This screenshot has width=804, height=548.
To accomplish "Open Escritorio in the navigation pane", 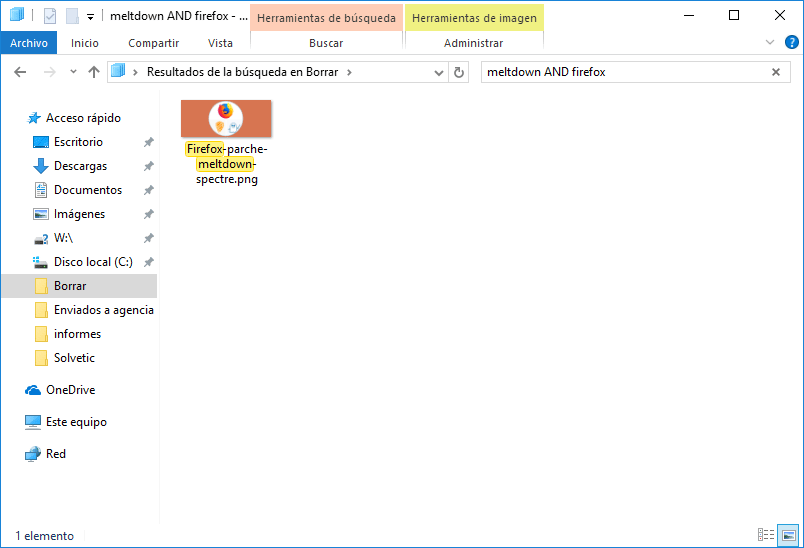I will [x=78, y=142].
